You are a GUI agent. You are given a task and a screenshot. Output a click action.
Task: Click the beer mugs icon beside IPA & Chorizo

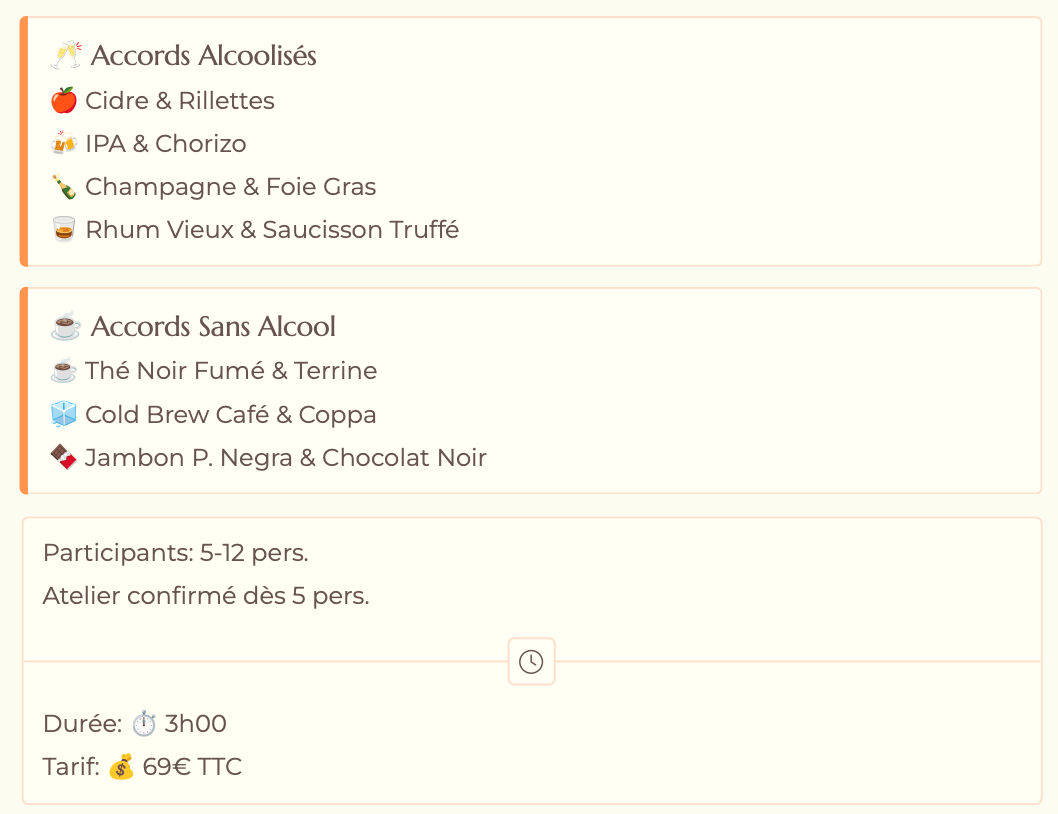(x=64, y=144)
